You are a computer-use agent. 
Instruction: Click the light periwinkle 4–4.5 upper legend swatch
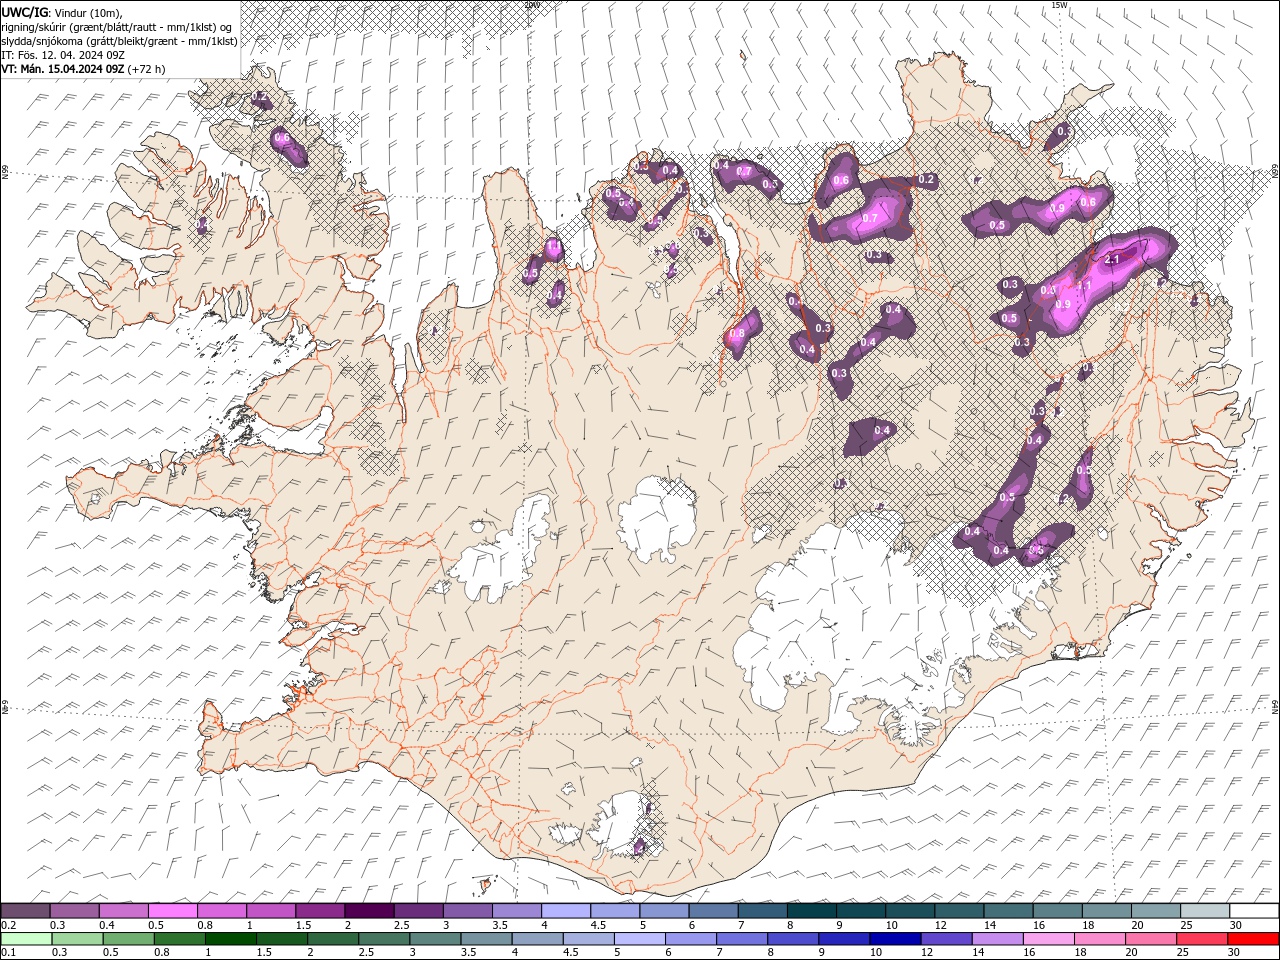click(x=565, y=911)
